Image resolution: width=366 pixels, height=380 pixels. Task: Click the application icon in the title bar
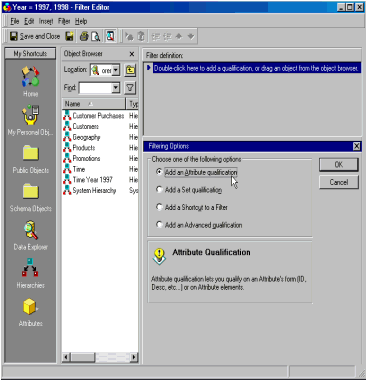[x=7, y=7]
